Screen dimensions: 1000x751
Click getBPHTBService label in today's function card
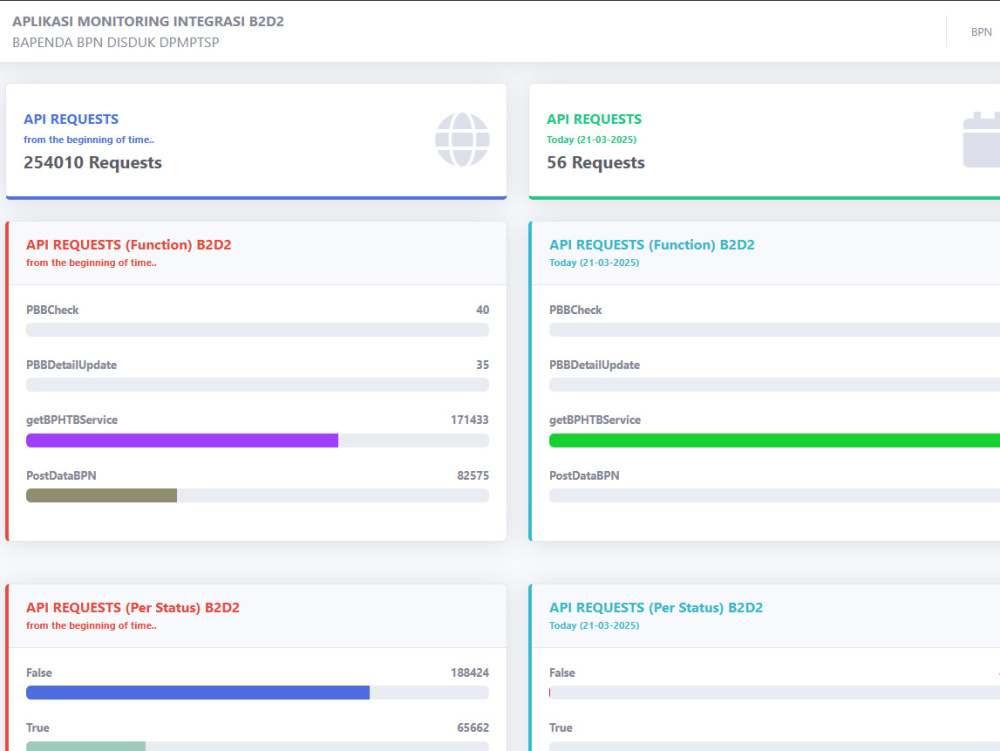click(x=595, y=419)
